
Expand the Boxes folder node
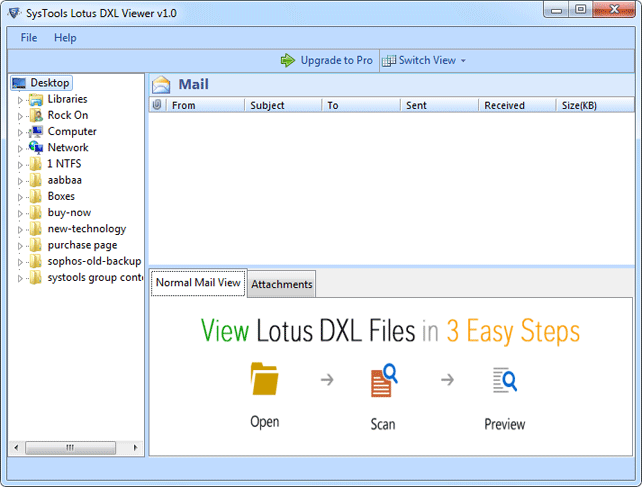(x=20, y=197)
